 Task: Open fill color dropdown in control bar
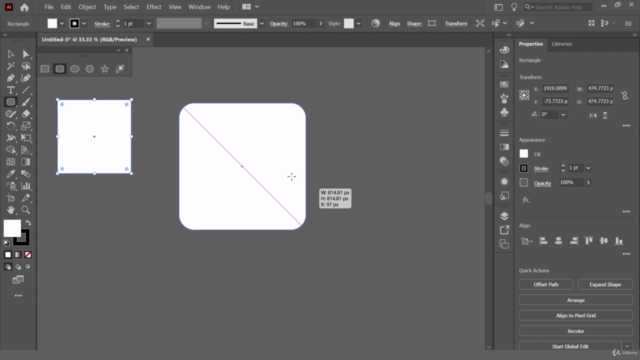(62, 24)
